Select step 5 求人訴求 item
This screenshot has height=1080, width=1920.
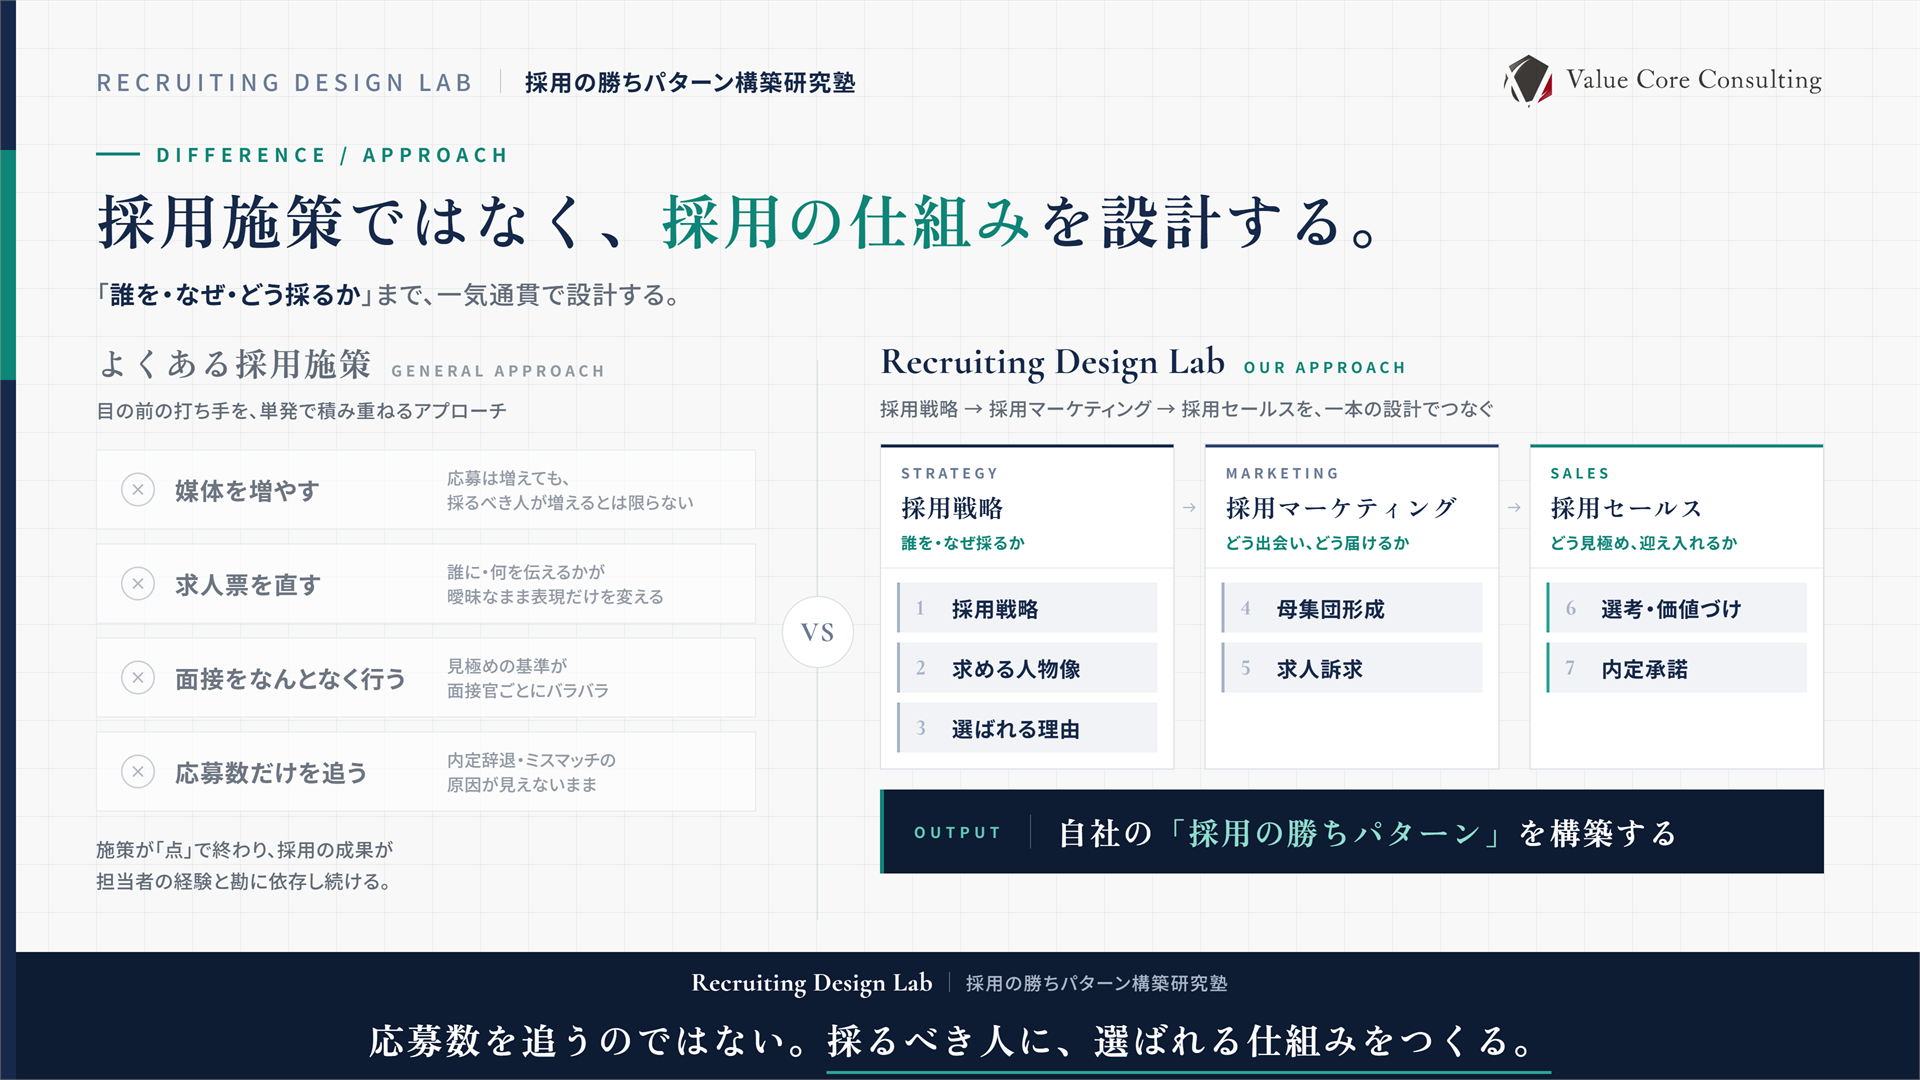click(1352, 668)
